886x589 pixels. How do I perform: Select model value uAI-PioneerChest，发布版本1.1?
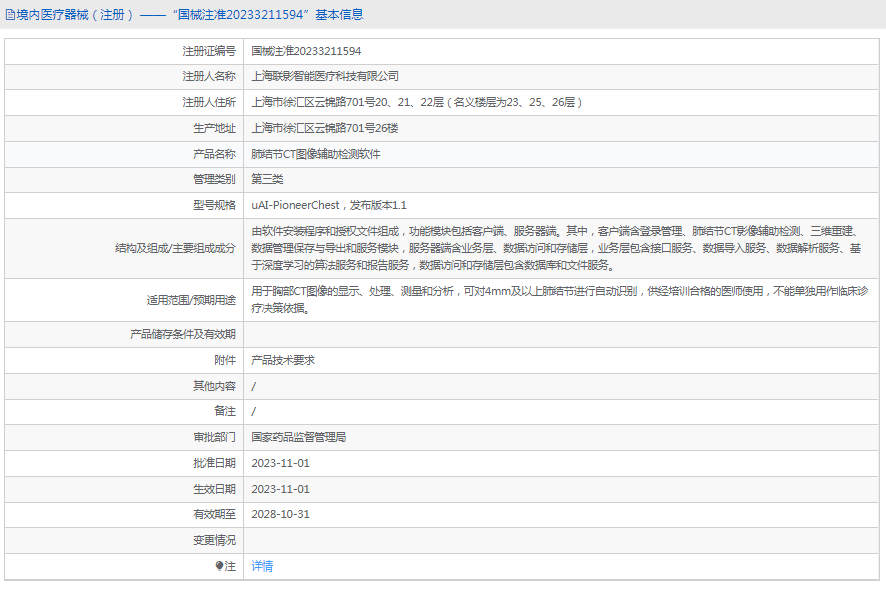click(x=329, y=205)
